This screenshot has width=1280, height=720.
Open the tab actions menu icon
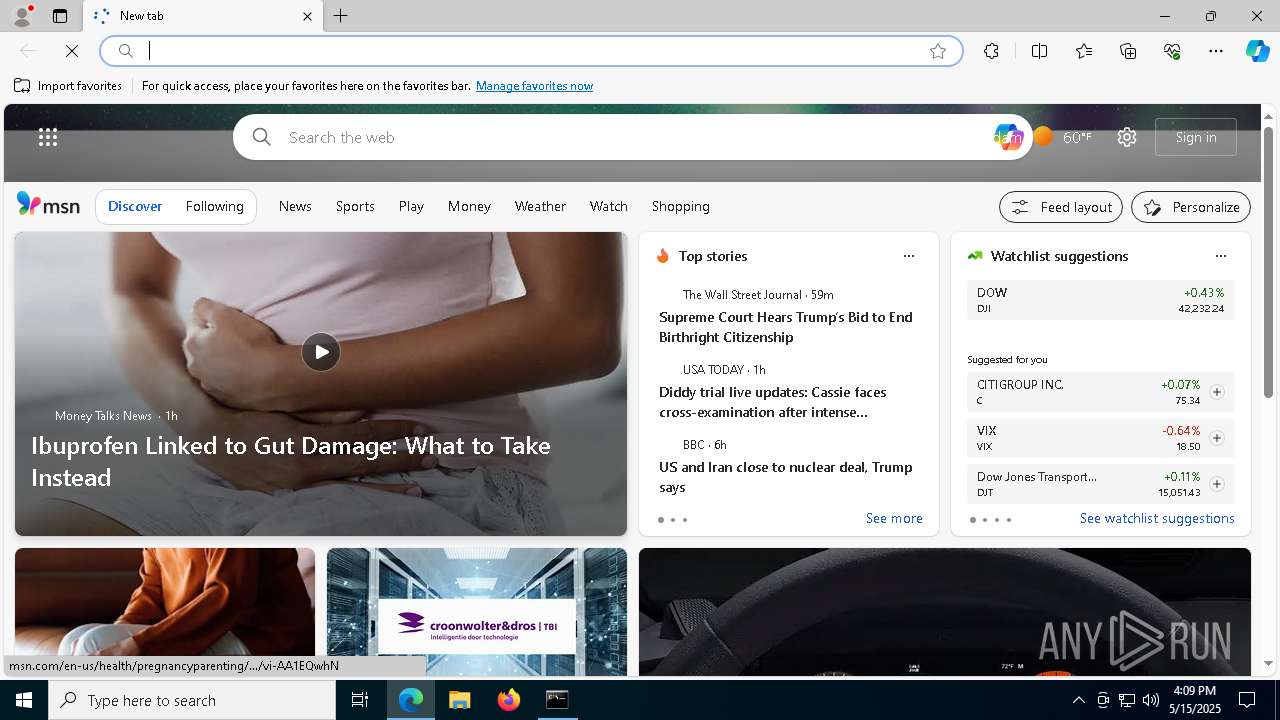point(60,16)
